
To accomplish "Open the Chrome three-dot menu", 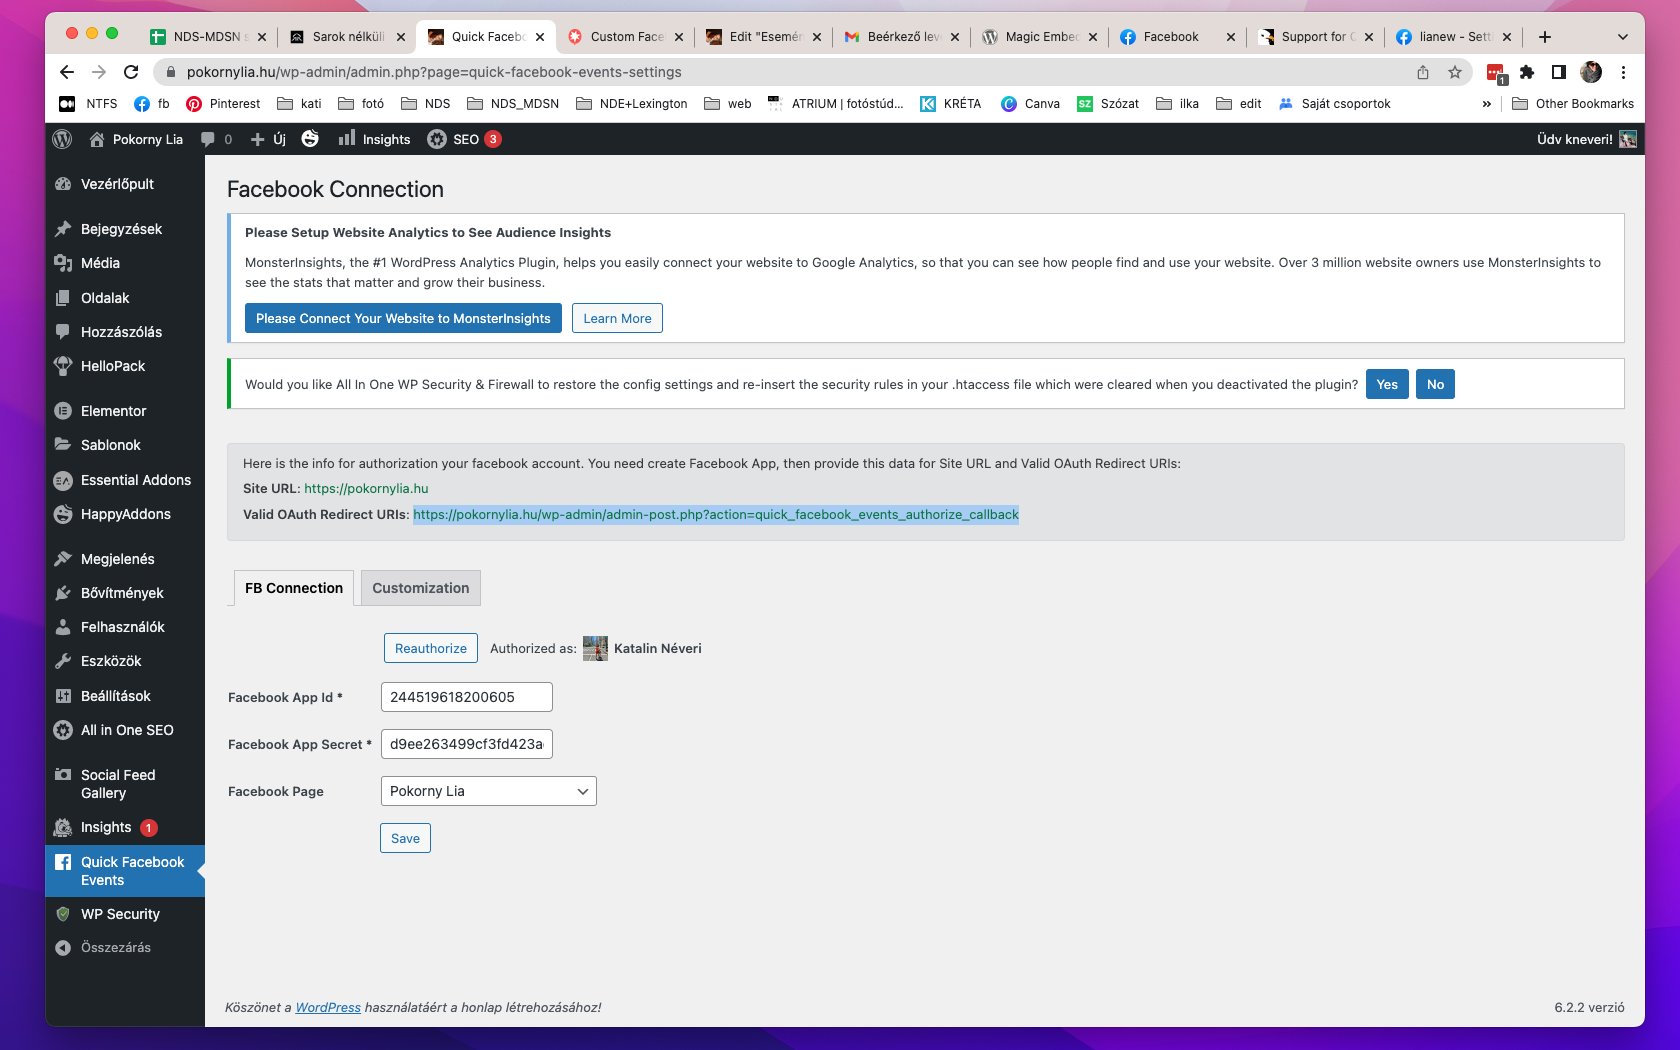I will [1624, 72].
